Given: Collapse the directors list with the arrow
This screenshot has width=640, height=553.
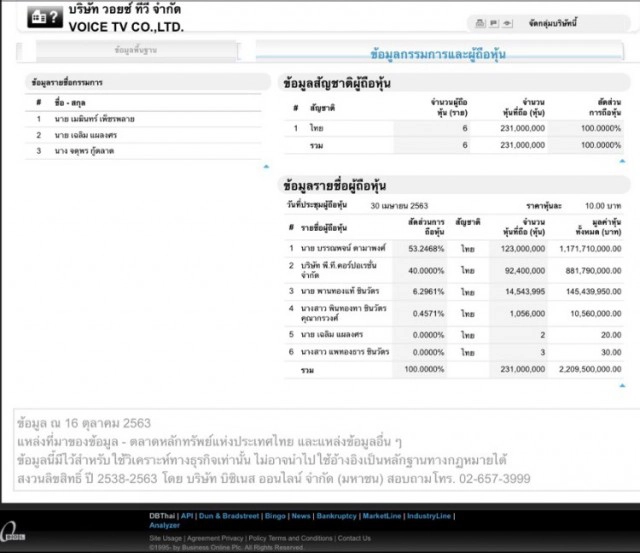Looking at the screenshot, I should (266, 167).
